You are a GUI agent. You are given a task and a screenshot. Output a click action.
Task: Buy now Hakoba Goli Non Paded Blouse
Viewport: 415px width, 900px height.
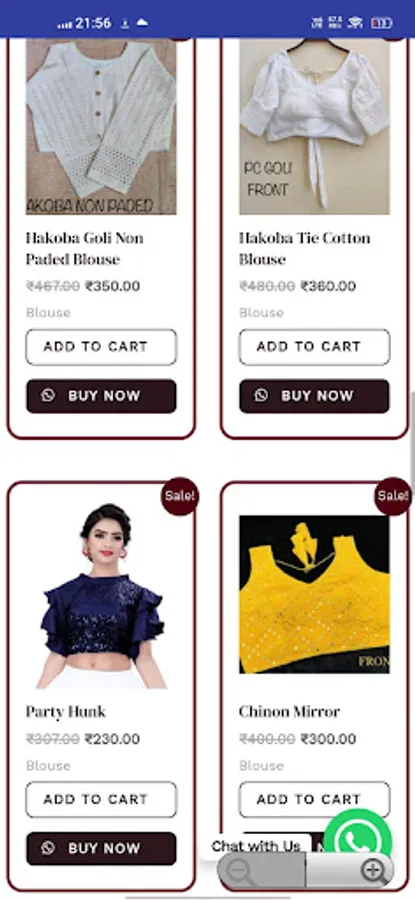pos(101,396)
